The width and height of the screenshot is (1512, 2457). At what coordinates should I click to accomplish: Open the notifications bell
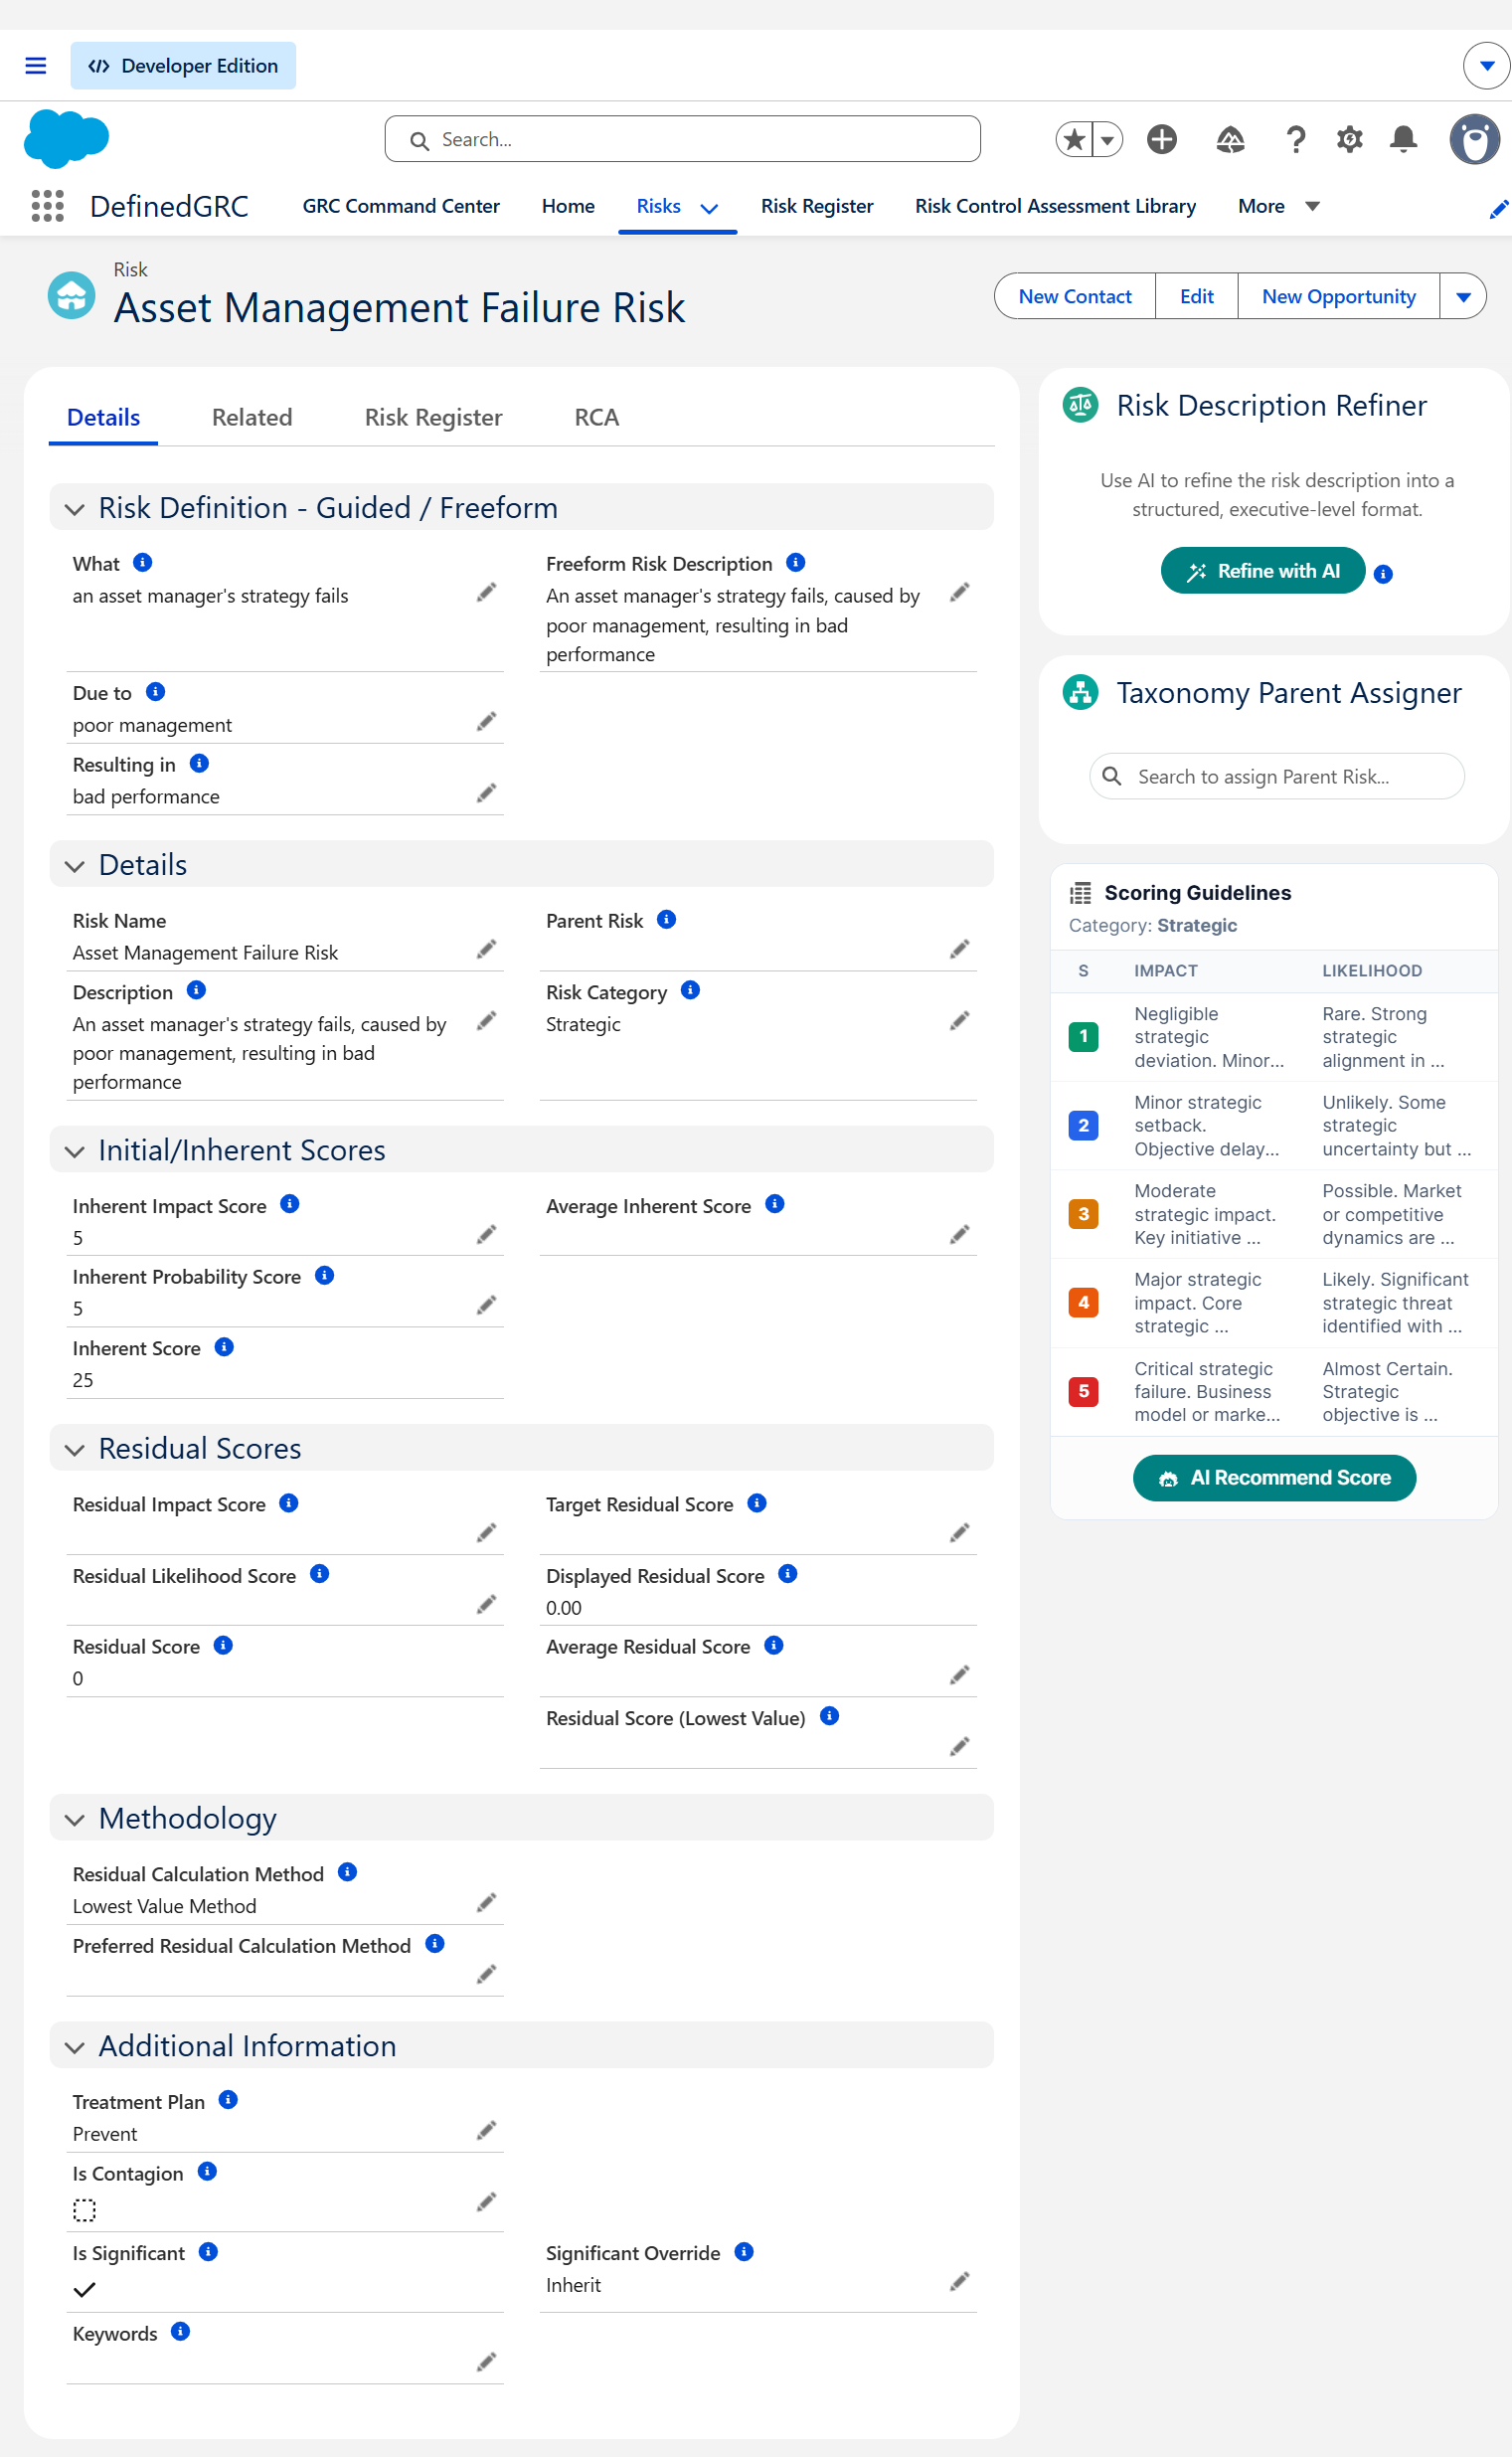(1403, 139)
